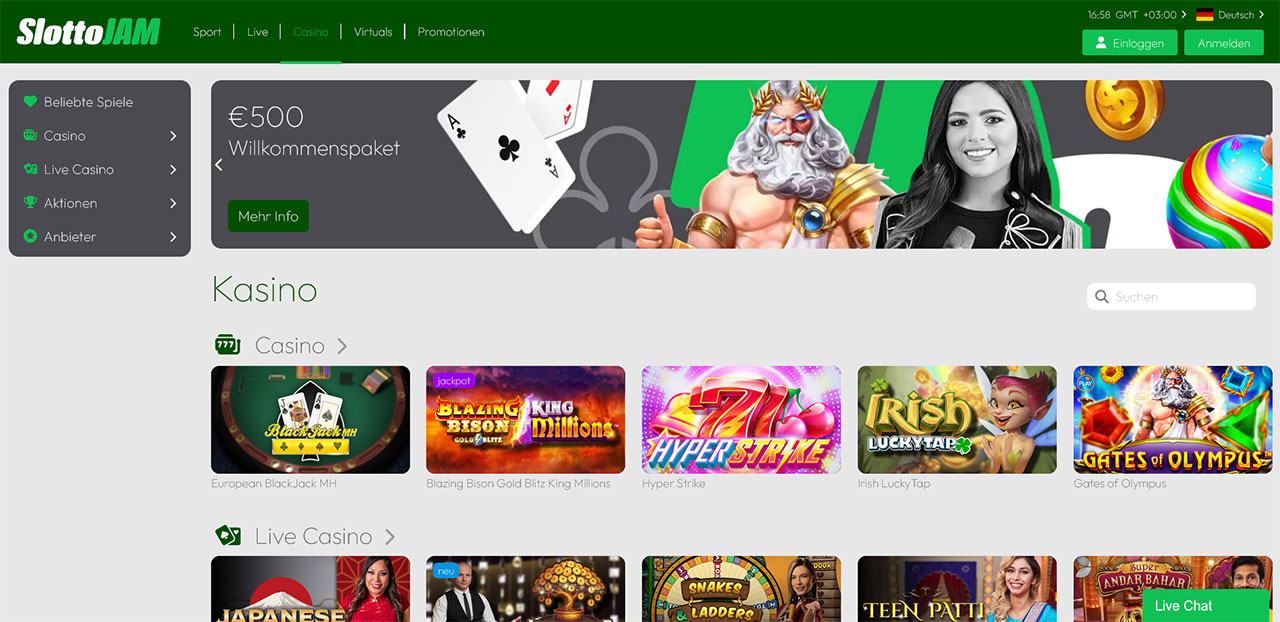Click the trophy icon next to Aktionen
The width and height of the screenshot is (1280, 622).
pos(30,203)
